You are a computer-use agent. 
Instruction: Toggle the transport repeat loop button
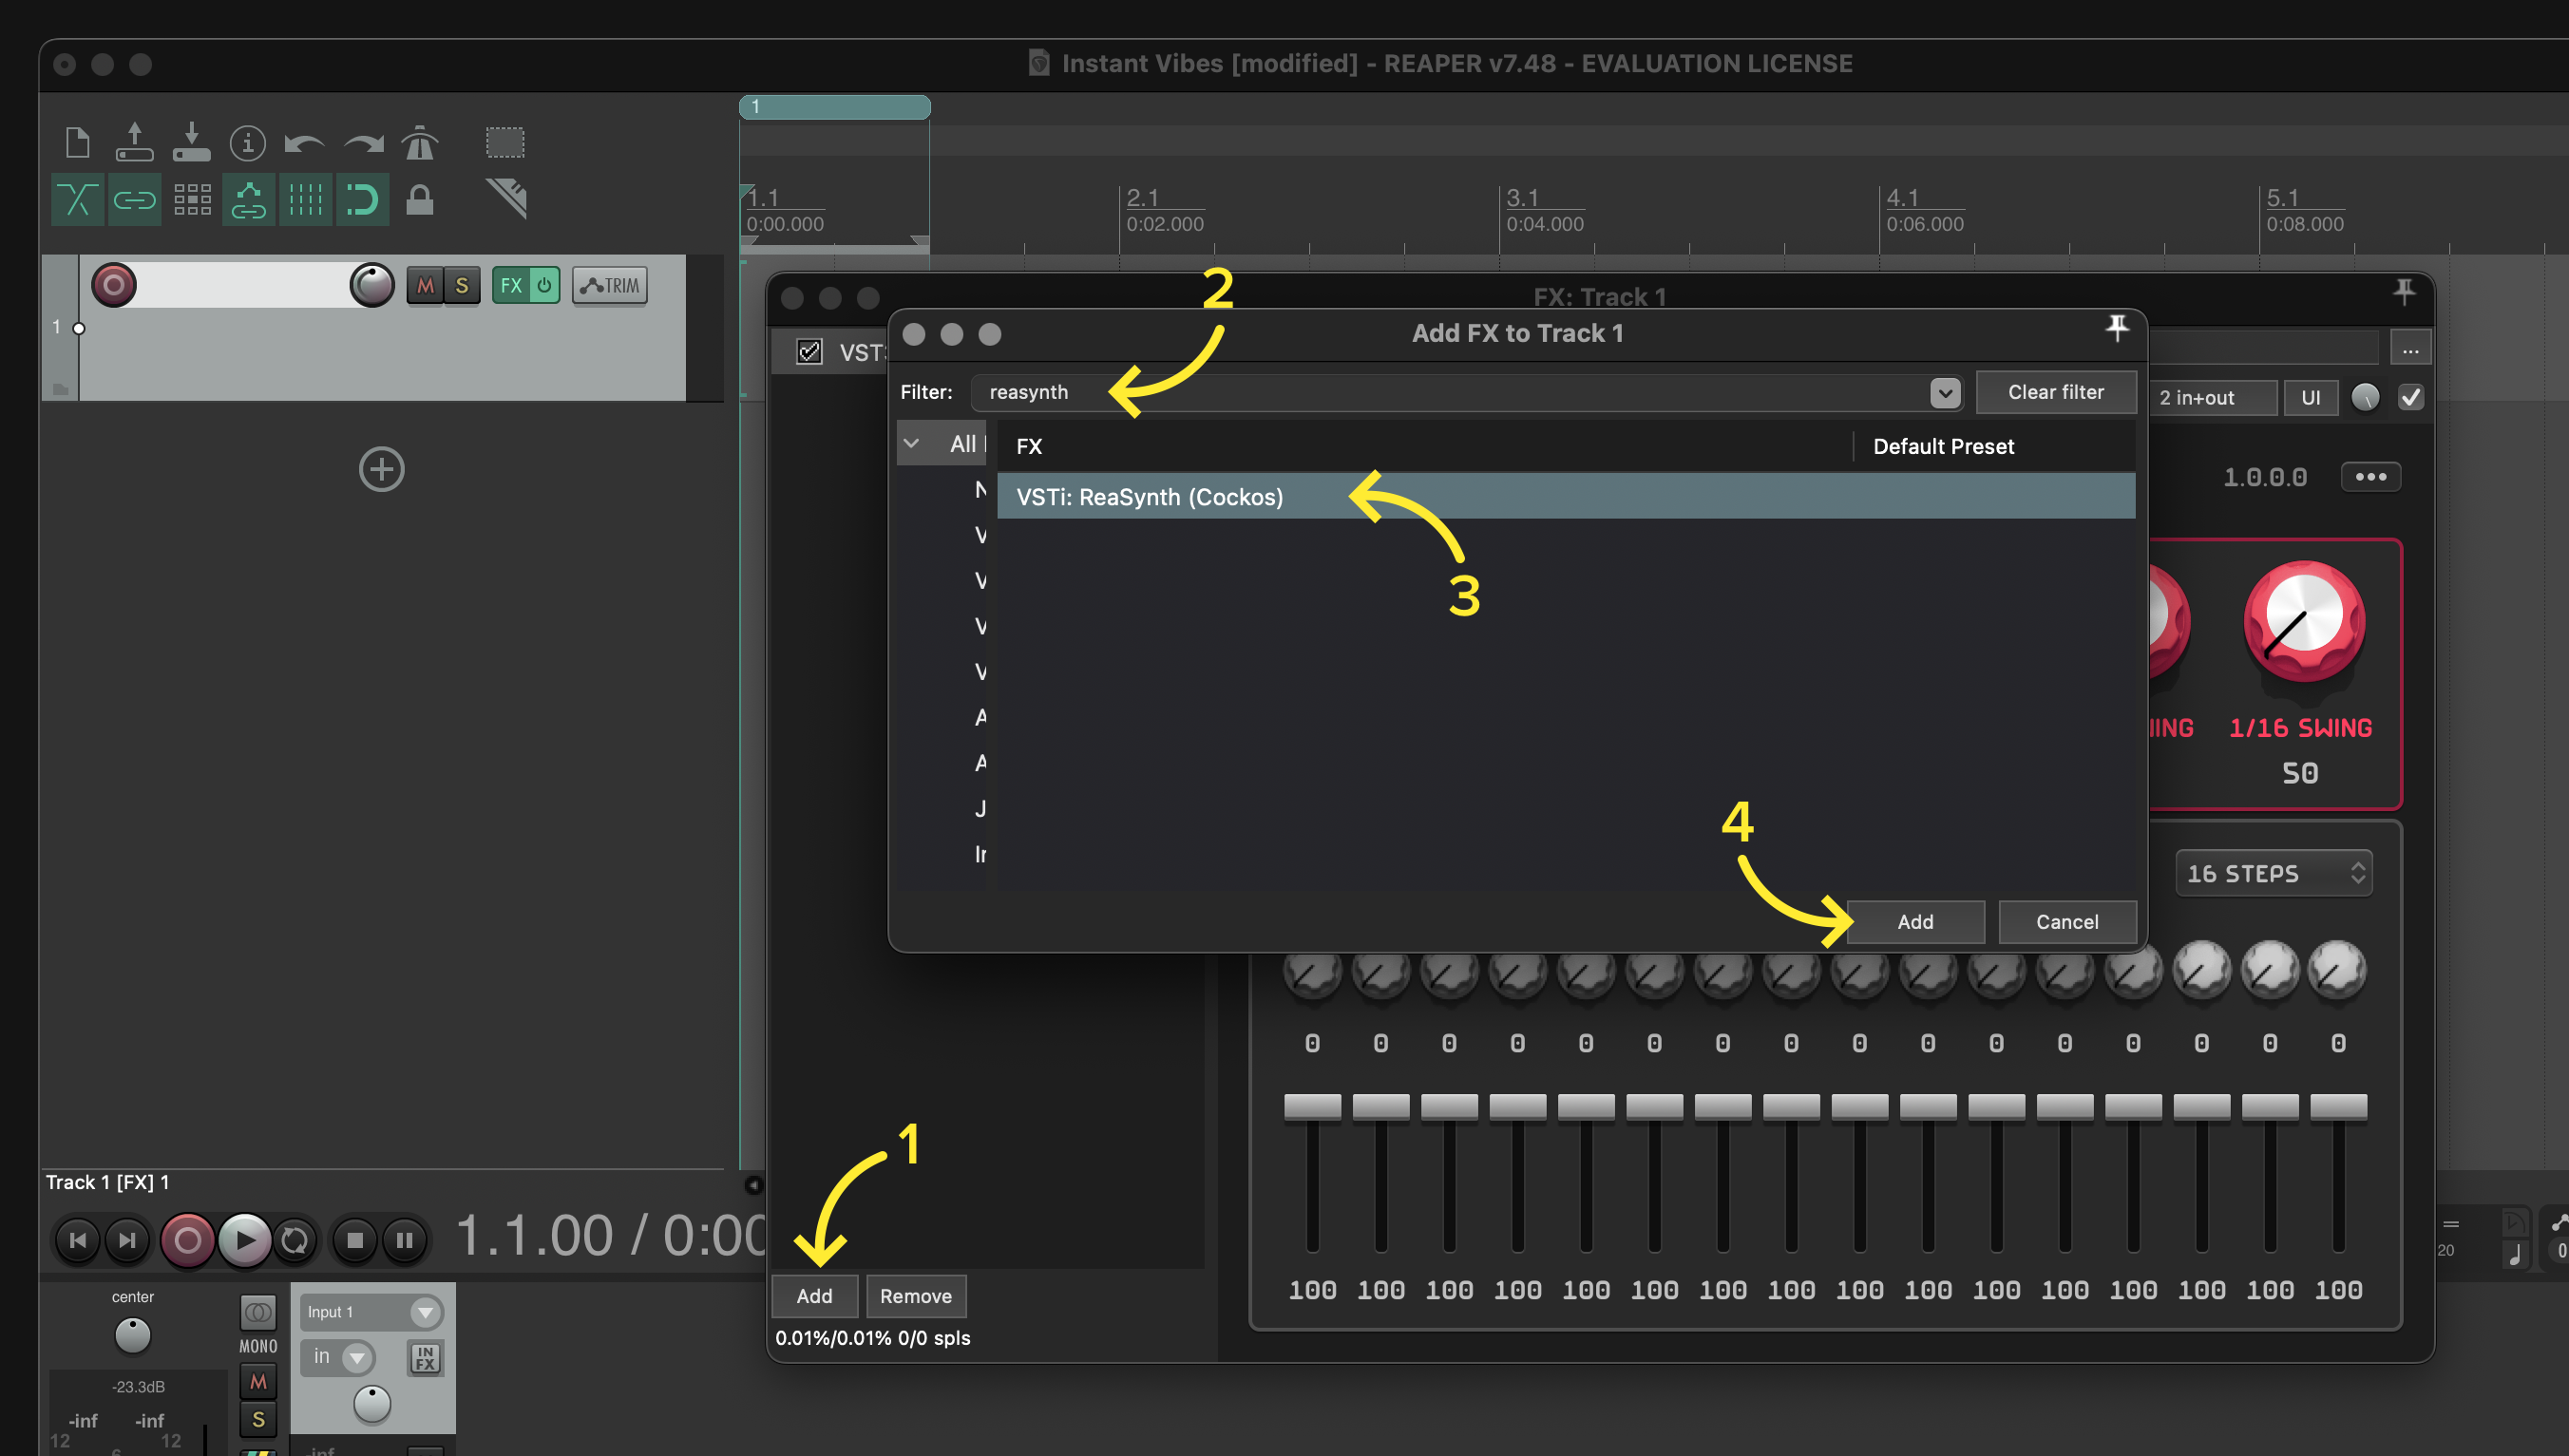tap(294, 1240)
